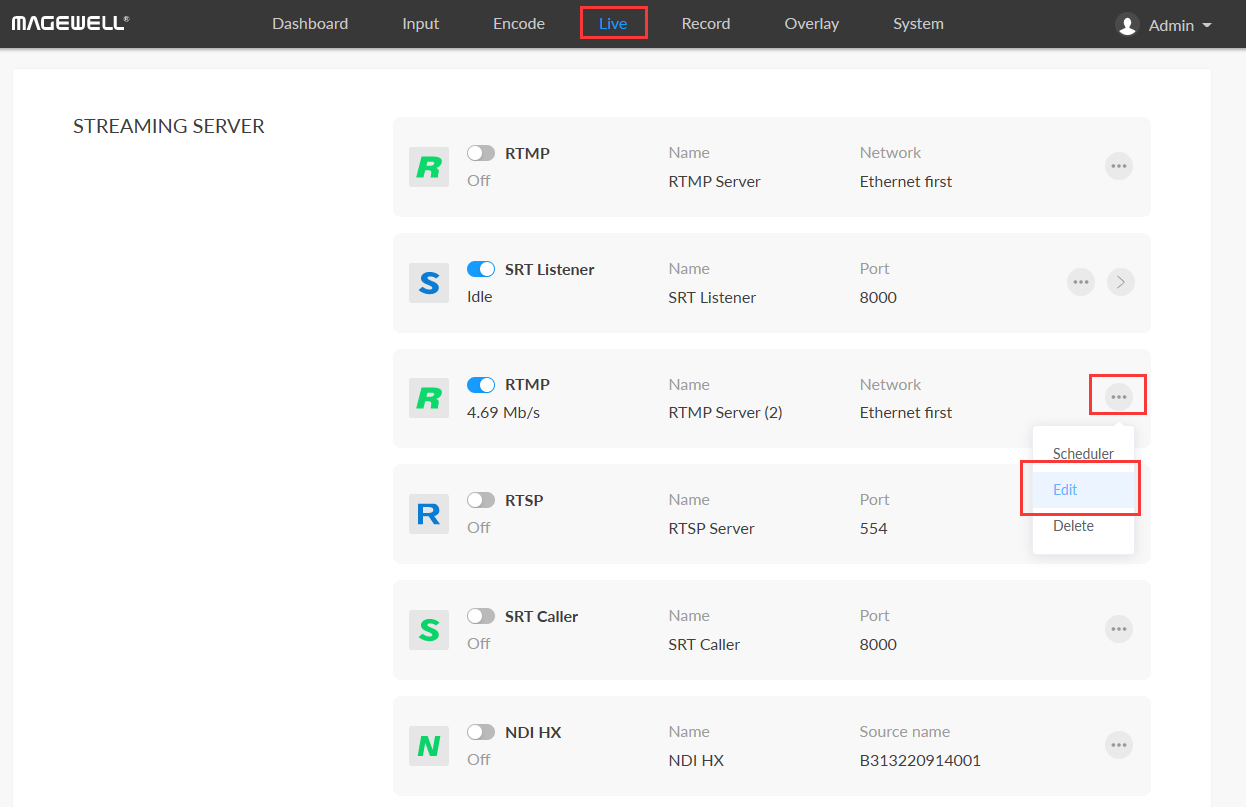The height and width of the screenshot is (807, 1246).
Task: Turn on the SRT Caller toggle
Action: [481, 616]
